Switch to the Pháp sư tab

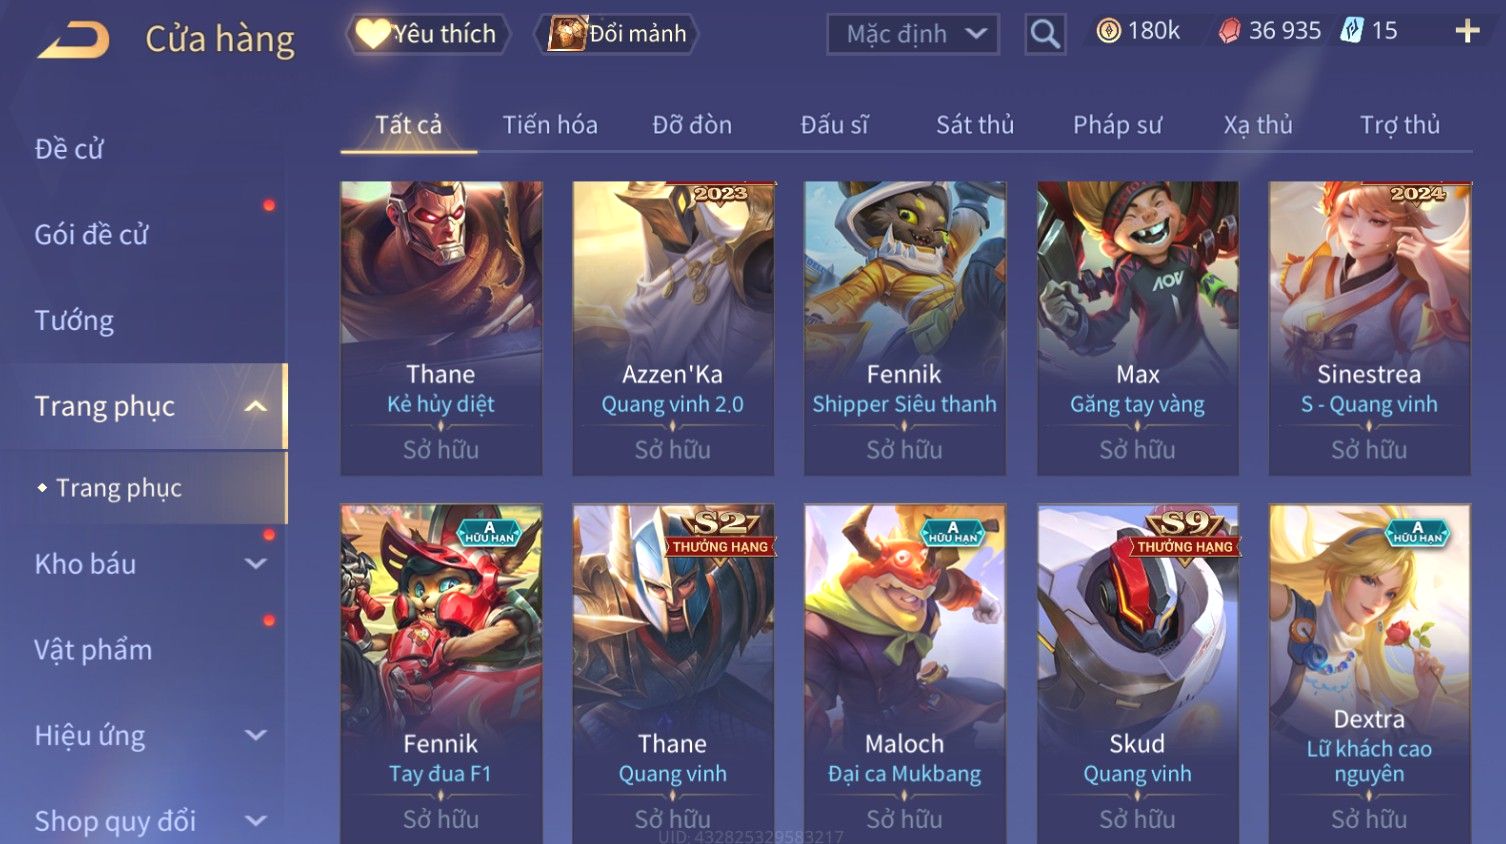point(1118,125)
